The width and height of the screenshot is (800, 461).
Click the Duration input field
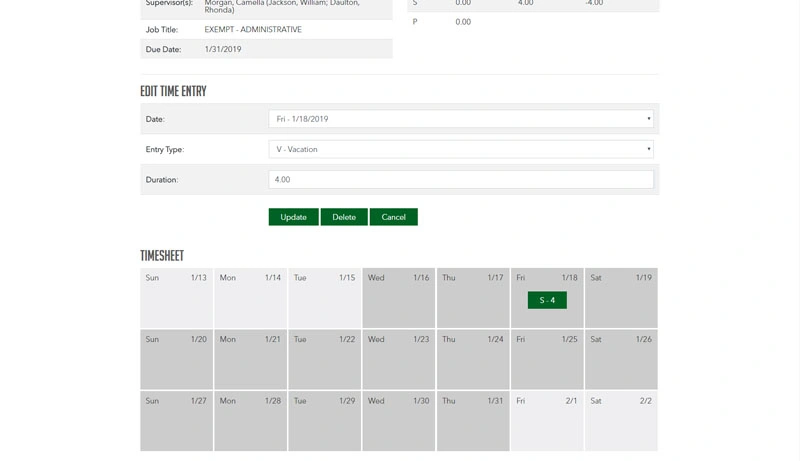(461, 180)
